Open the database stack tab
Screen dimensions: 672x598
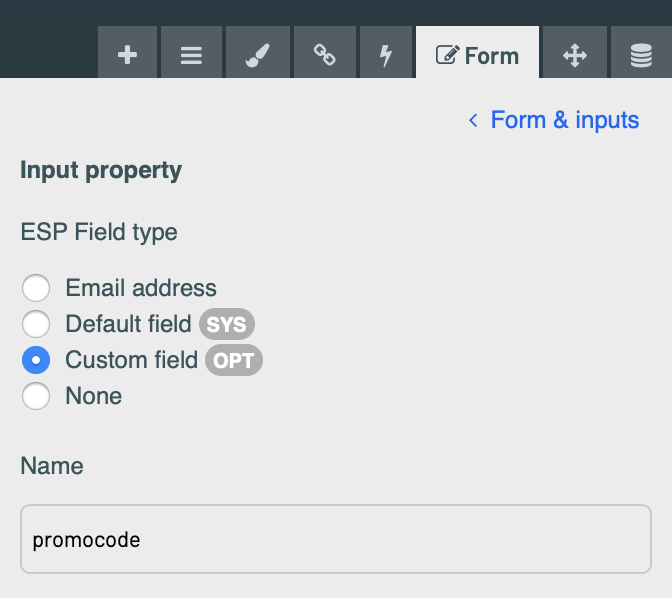pyautogui.click(x=641, y=52)
